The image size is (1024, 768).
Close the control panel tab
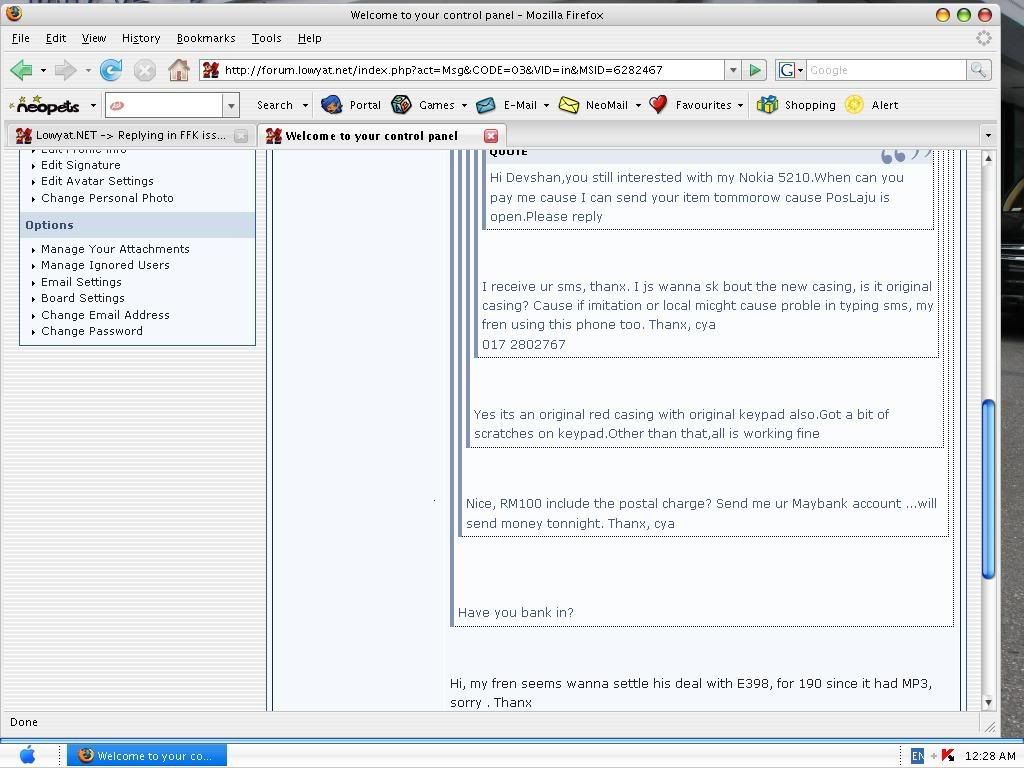491,135
